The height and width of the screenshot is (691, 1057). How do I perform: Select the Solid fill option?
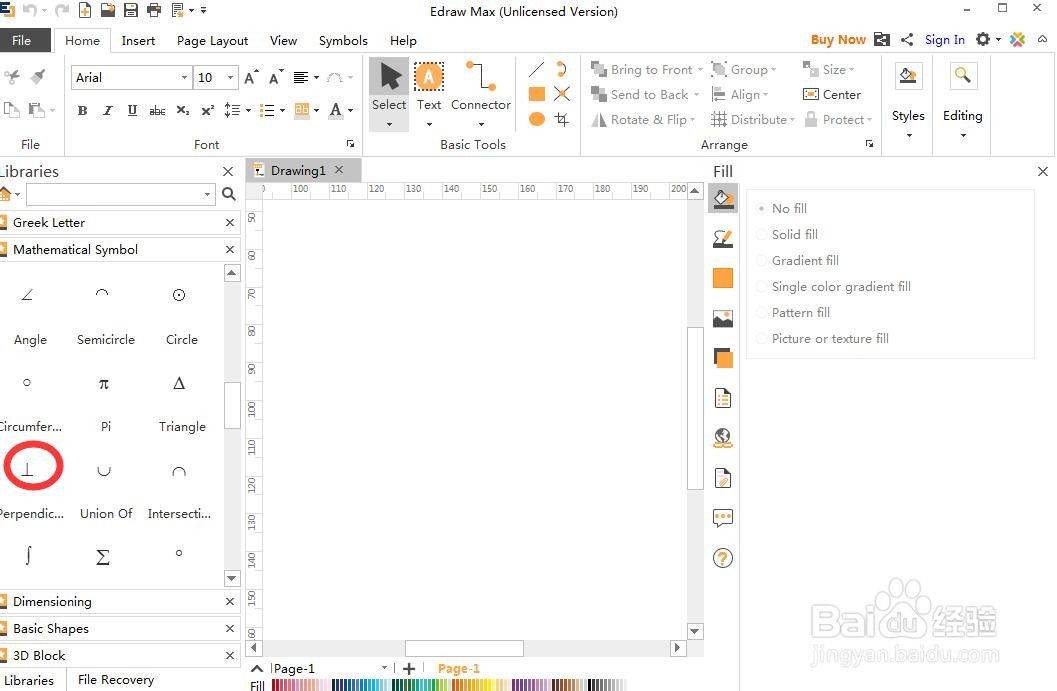tap(787, 235)
